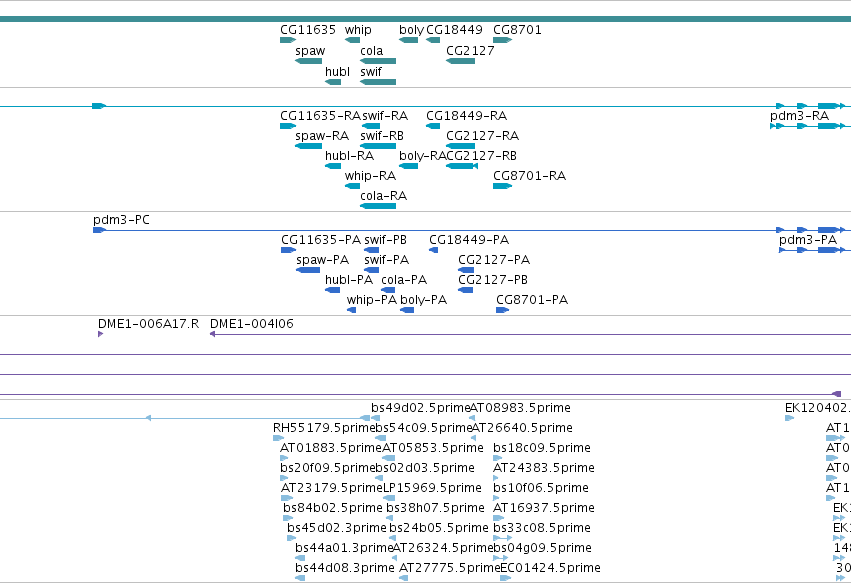Click the AT23179.5prime EST label
851x583 pixels.
[332, 488]
